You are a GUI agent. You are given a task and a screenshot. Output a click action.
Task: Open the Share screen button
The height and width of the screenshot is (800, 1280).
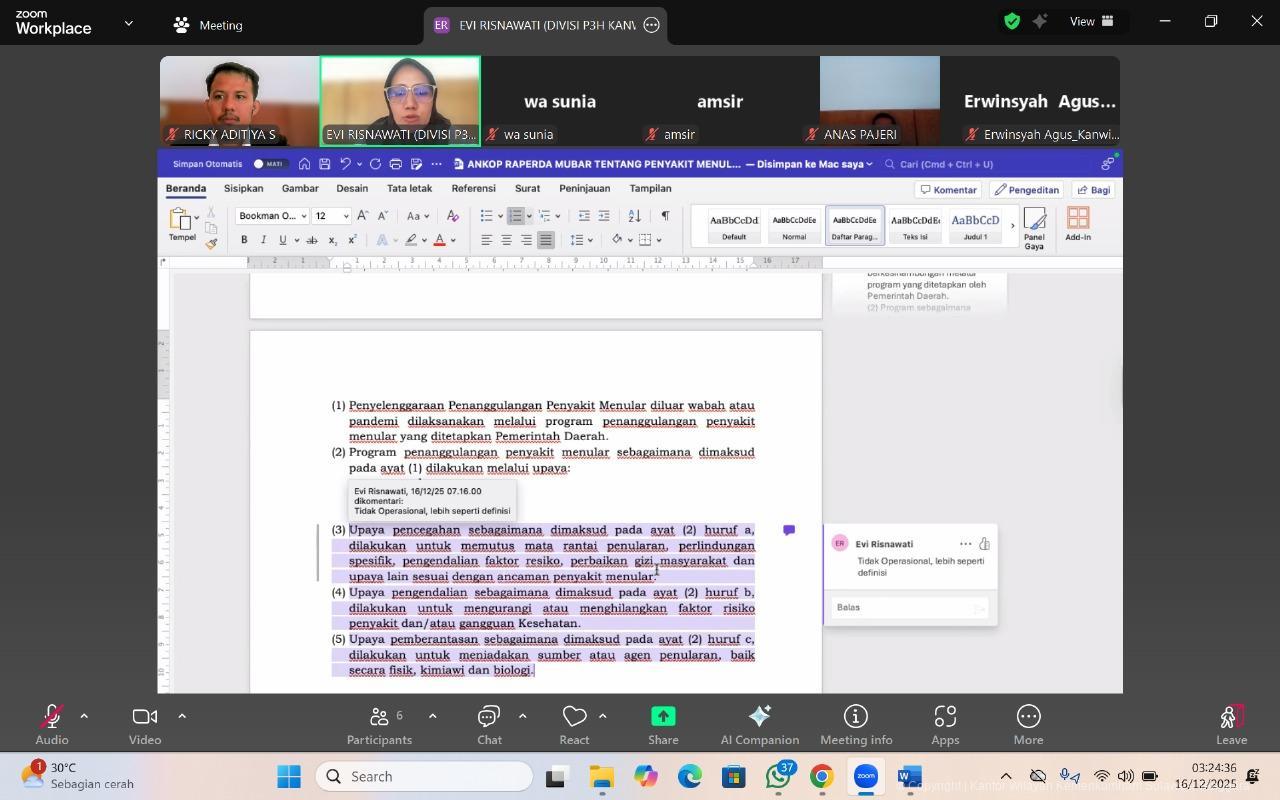662,724
